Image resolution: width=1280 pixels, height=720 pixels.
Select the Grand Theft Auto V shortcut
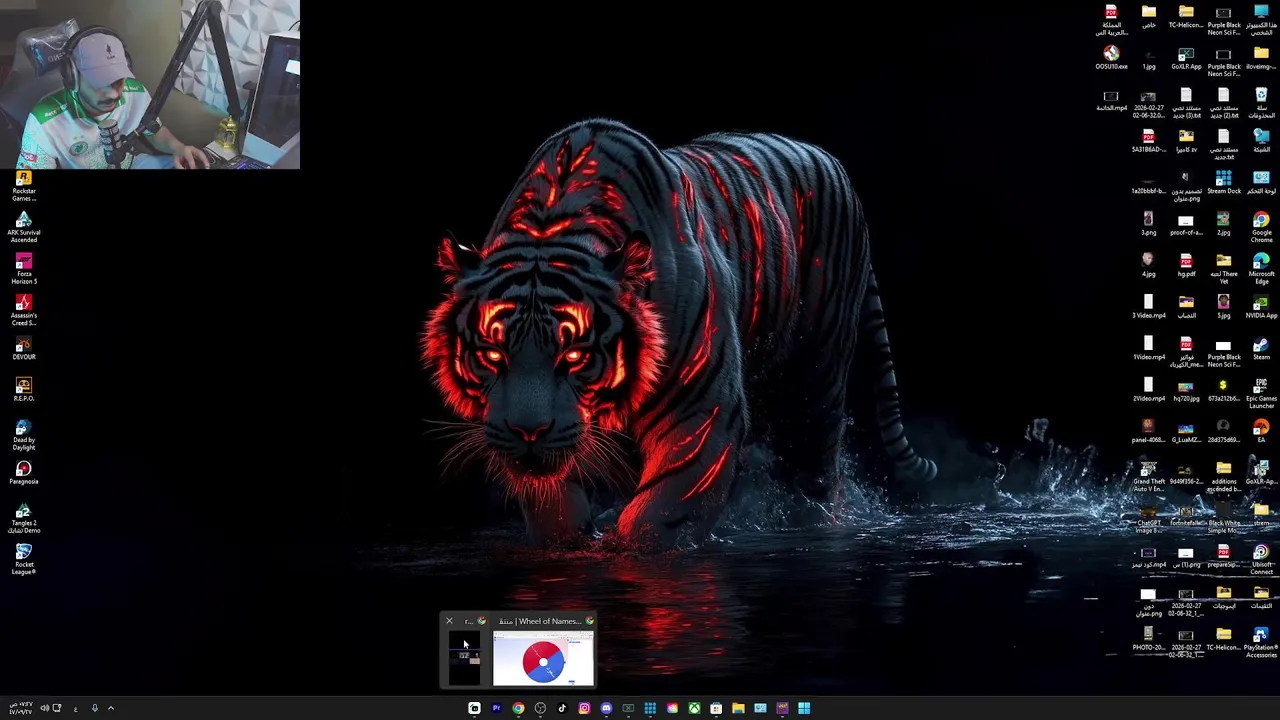1149,478
